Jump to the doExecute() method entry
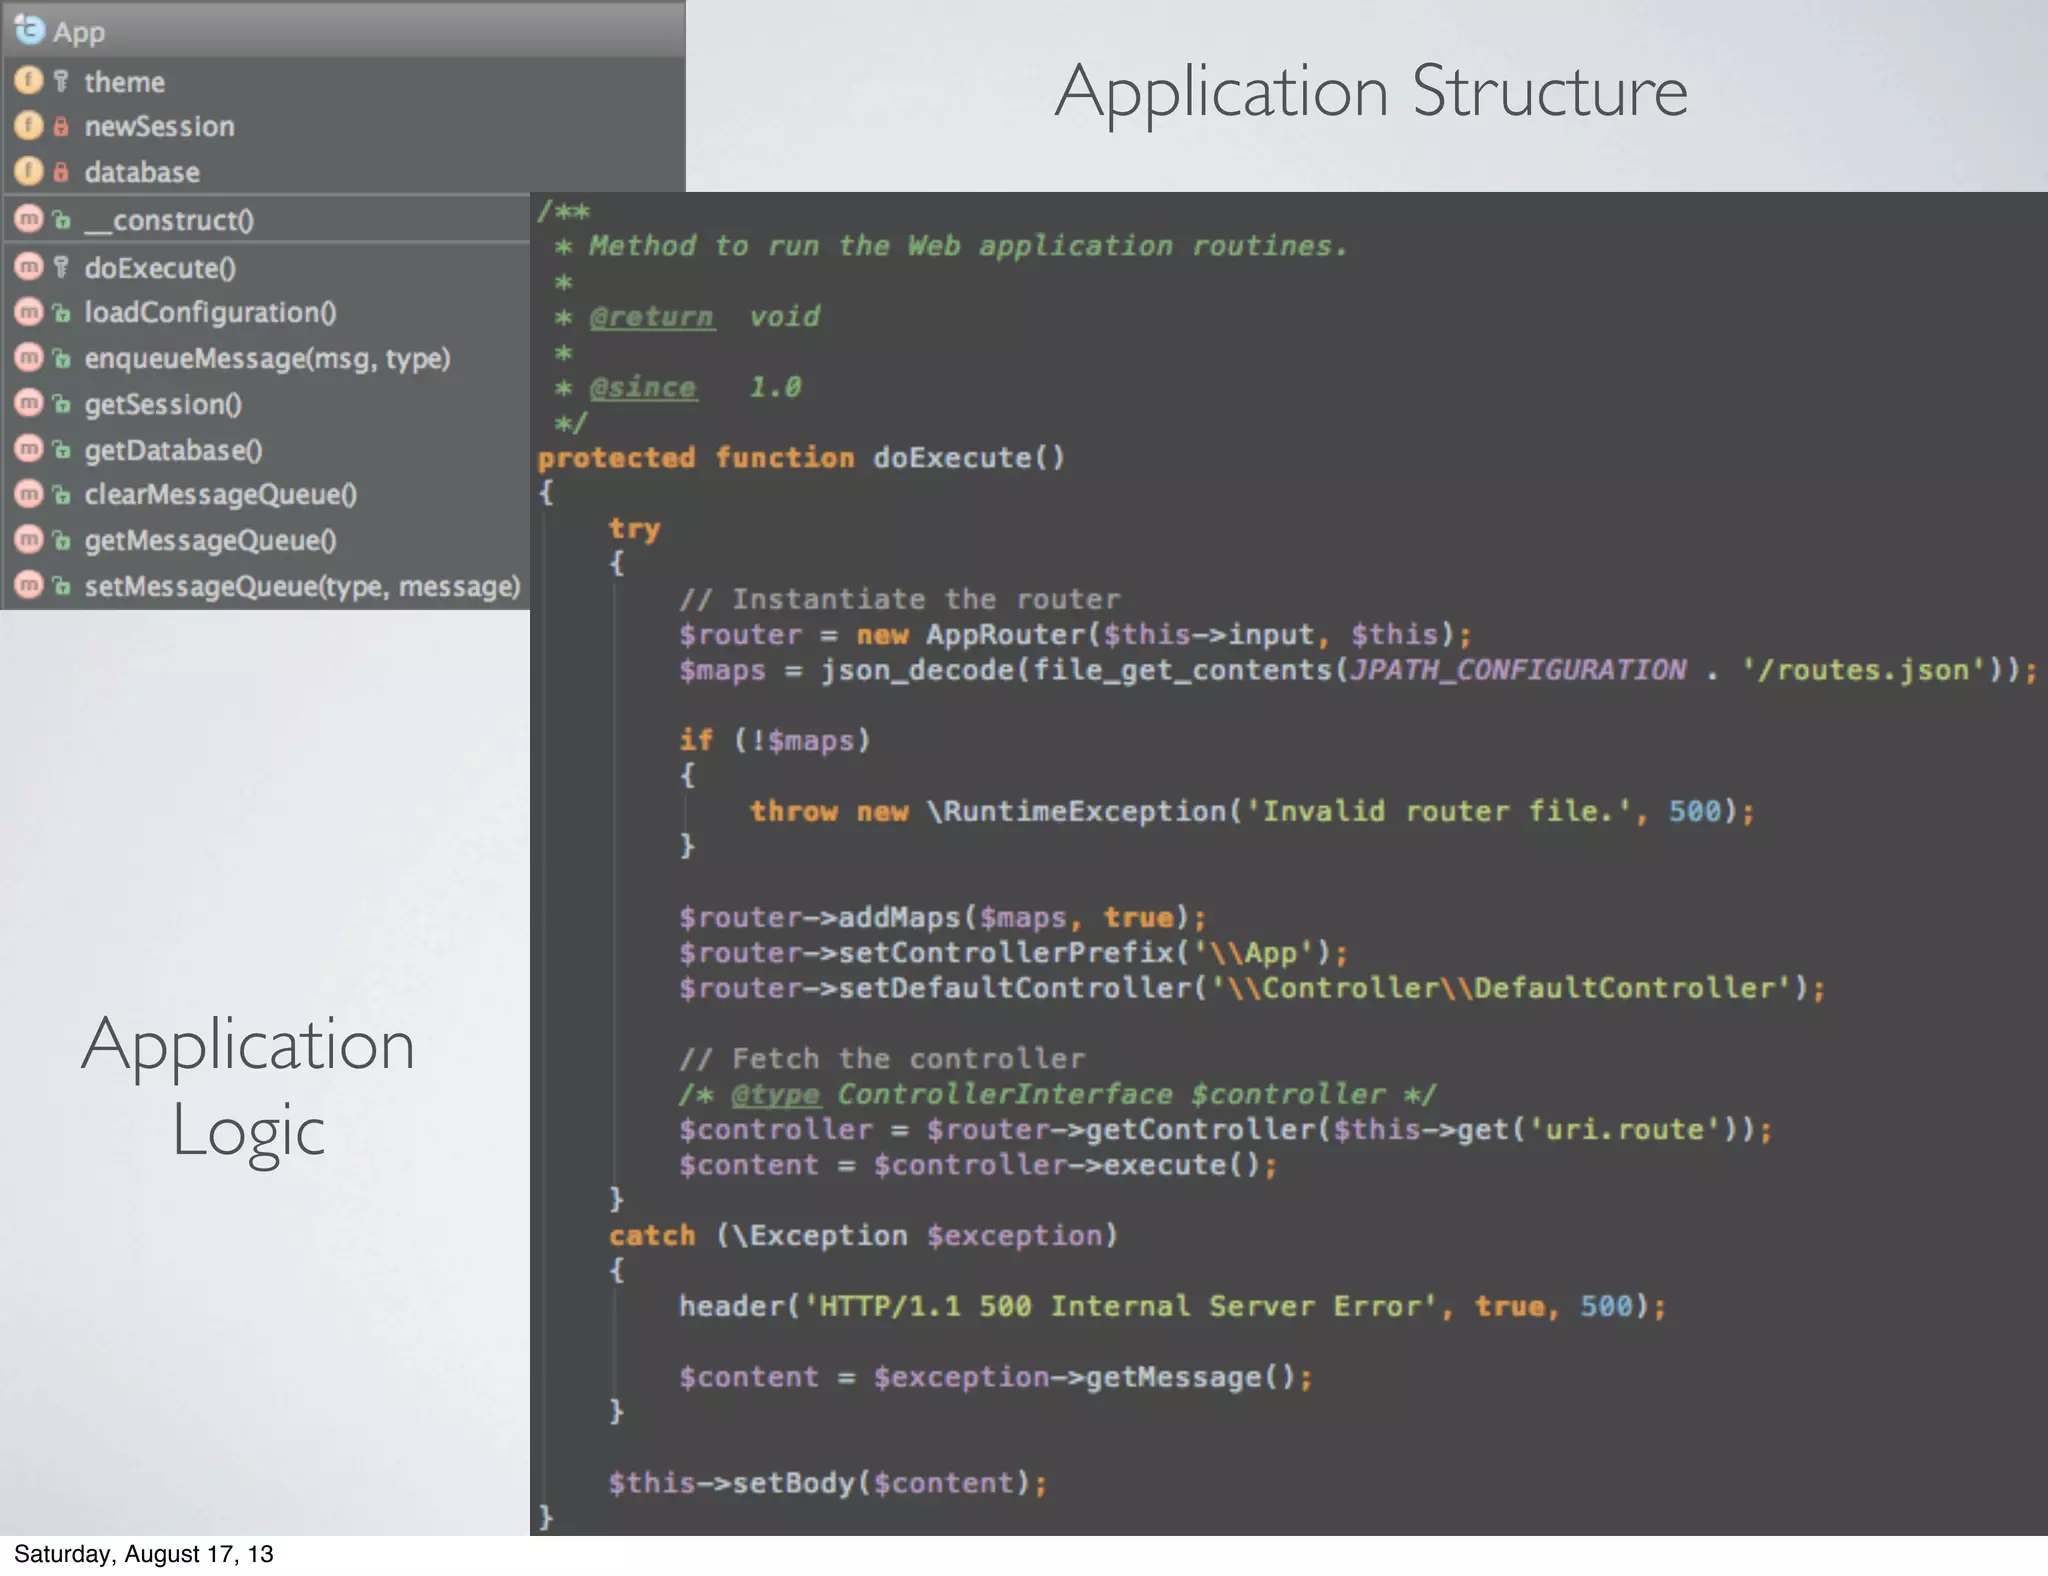This screenshot has height=1576, width=2048. 266,267
